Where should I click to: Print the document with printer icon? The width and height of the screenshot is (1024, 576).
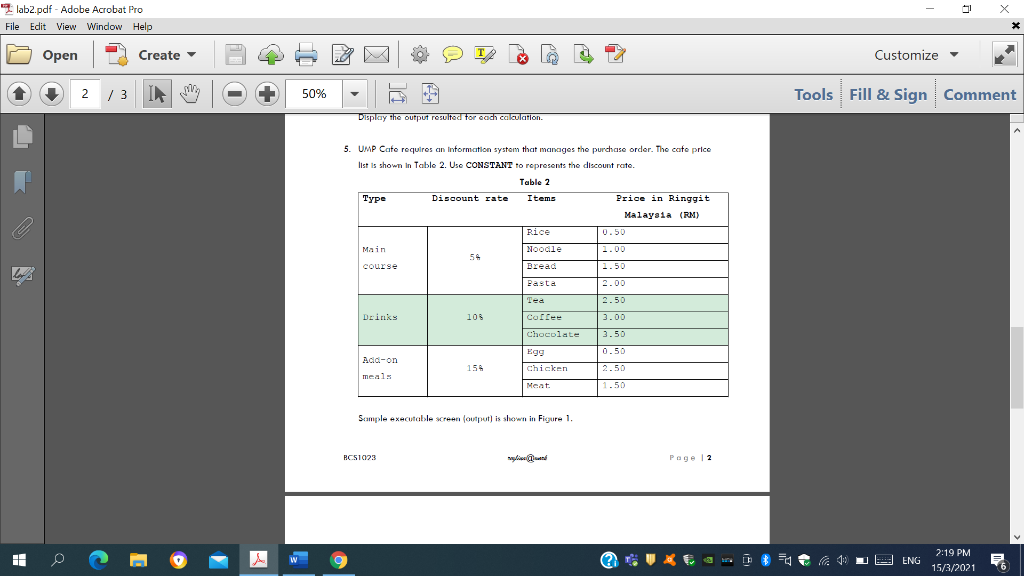(x=306, y=55)
